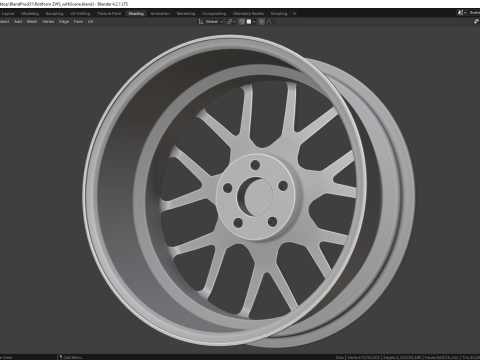This screenshot has height=360, width=480.
Task: Toggle proportional editing
Action: (x=262, y=22)
